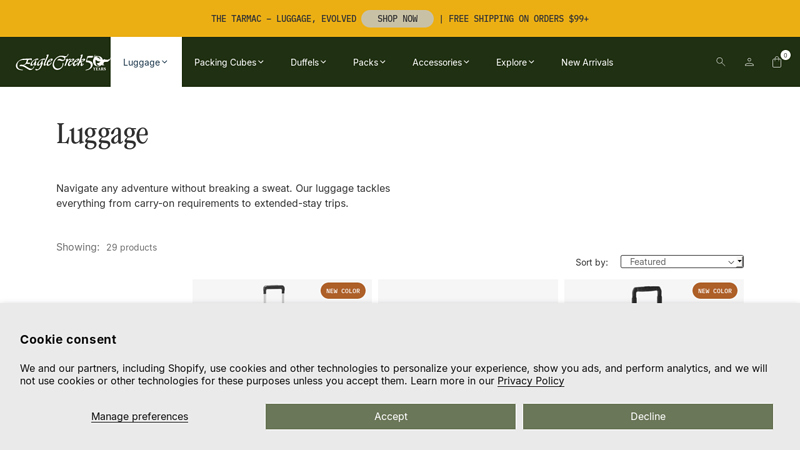The image size is (800, 450).
Task: Open Manage preferences for cookies
Action: coord(139,416)
